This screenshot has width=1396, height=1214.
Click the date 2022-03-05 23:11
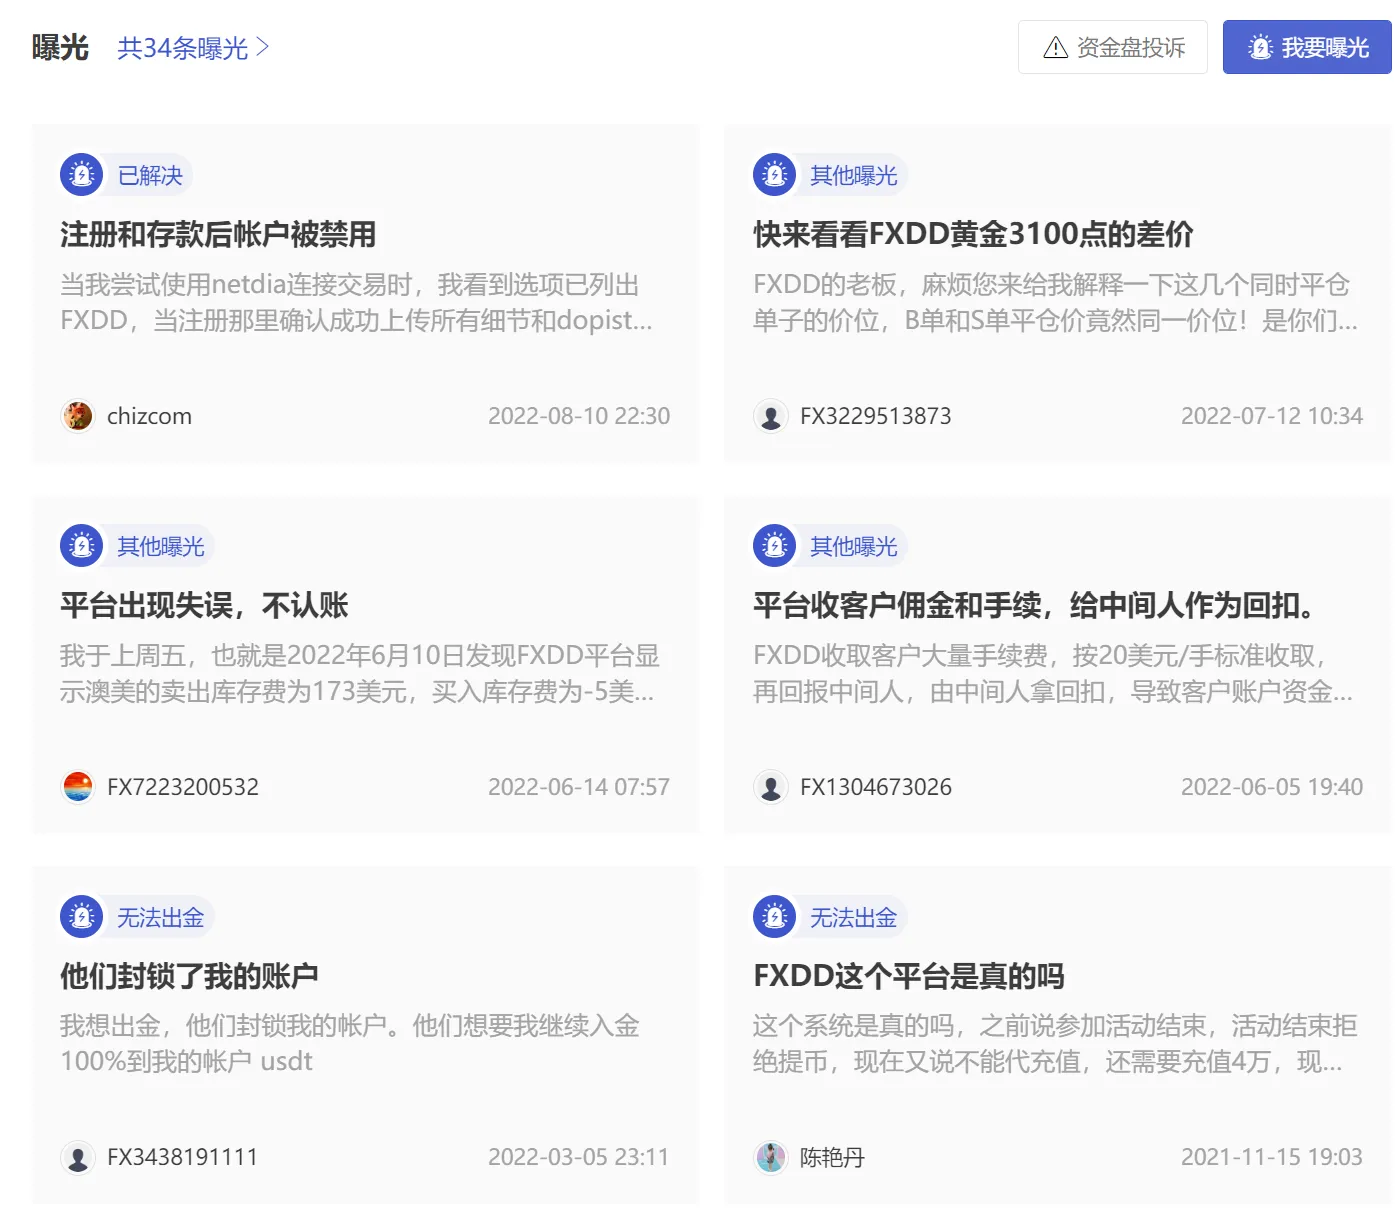[x=579, y=1157]
